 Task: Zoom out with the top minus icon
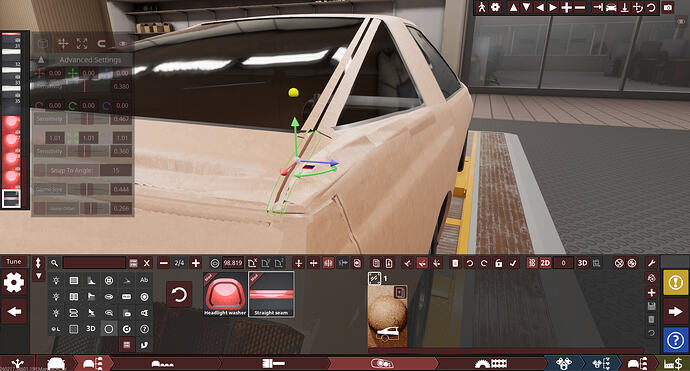580,7
